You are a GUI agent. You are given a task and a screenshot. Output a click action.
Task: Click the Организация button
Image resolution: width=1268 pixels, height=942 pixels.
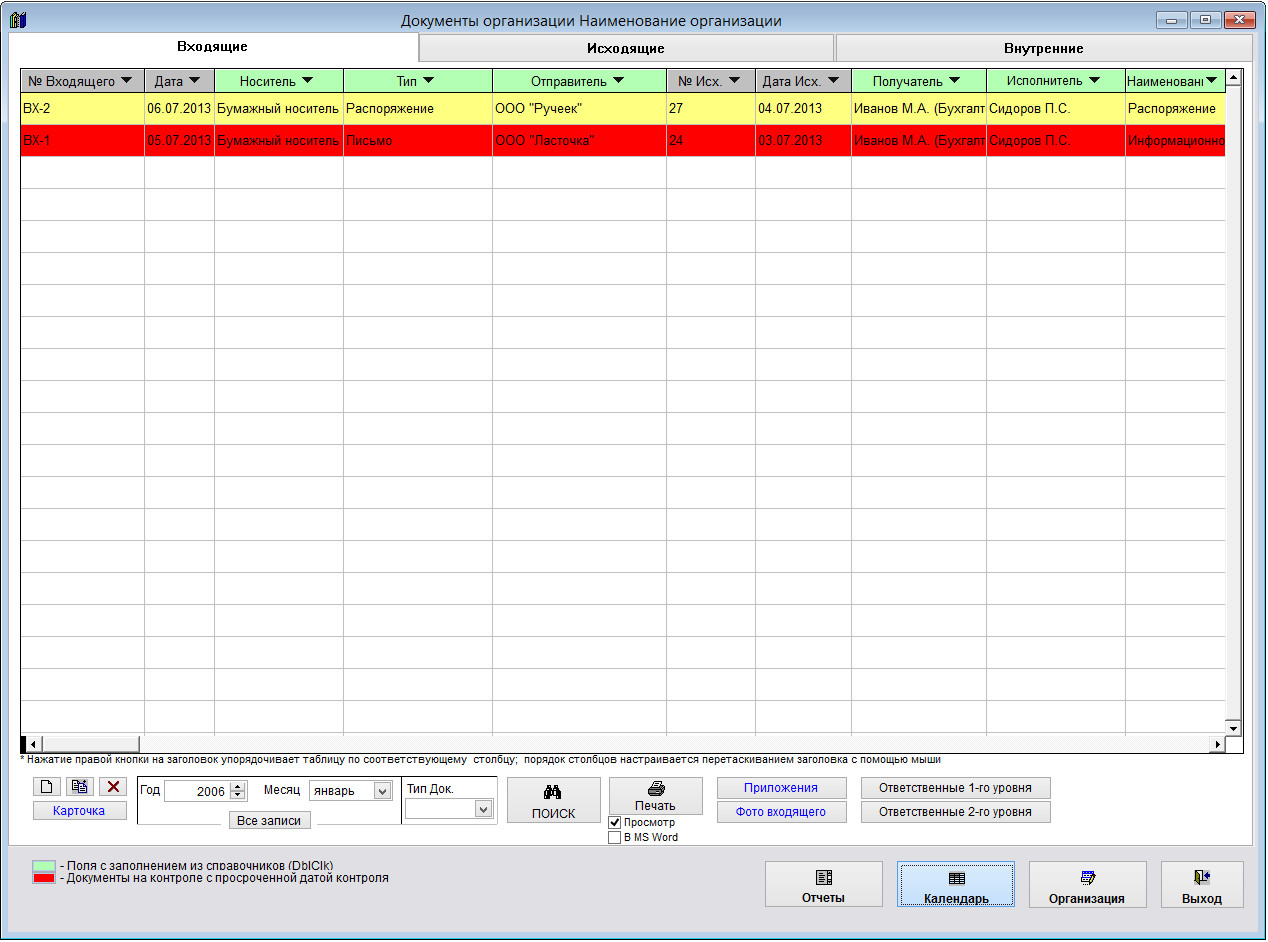(1086, 885)
